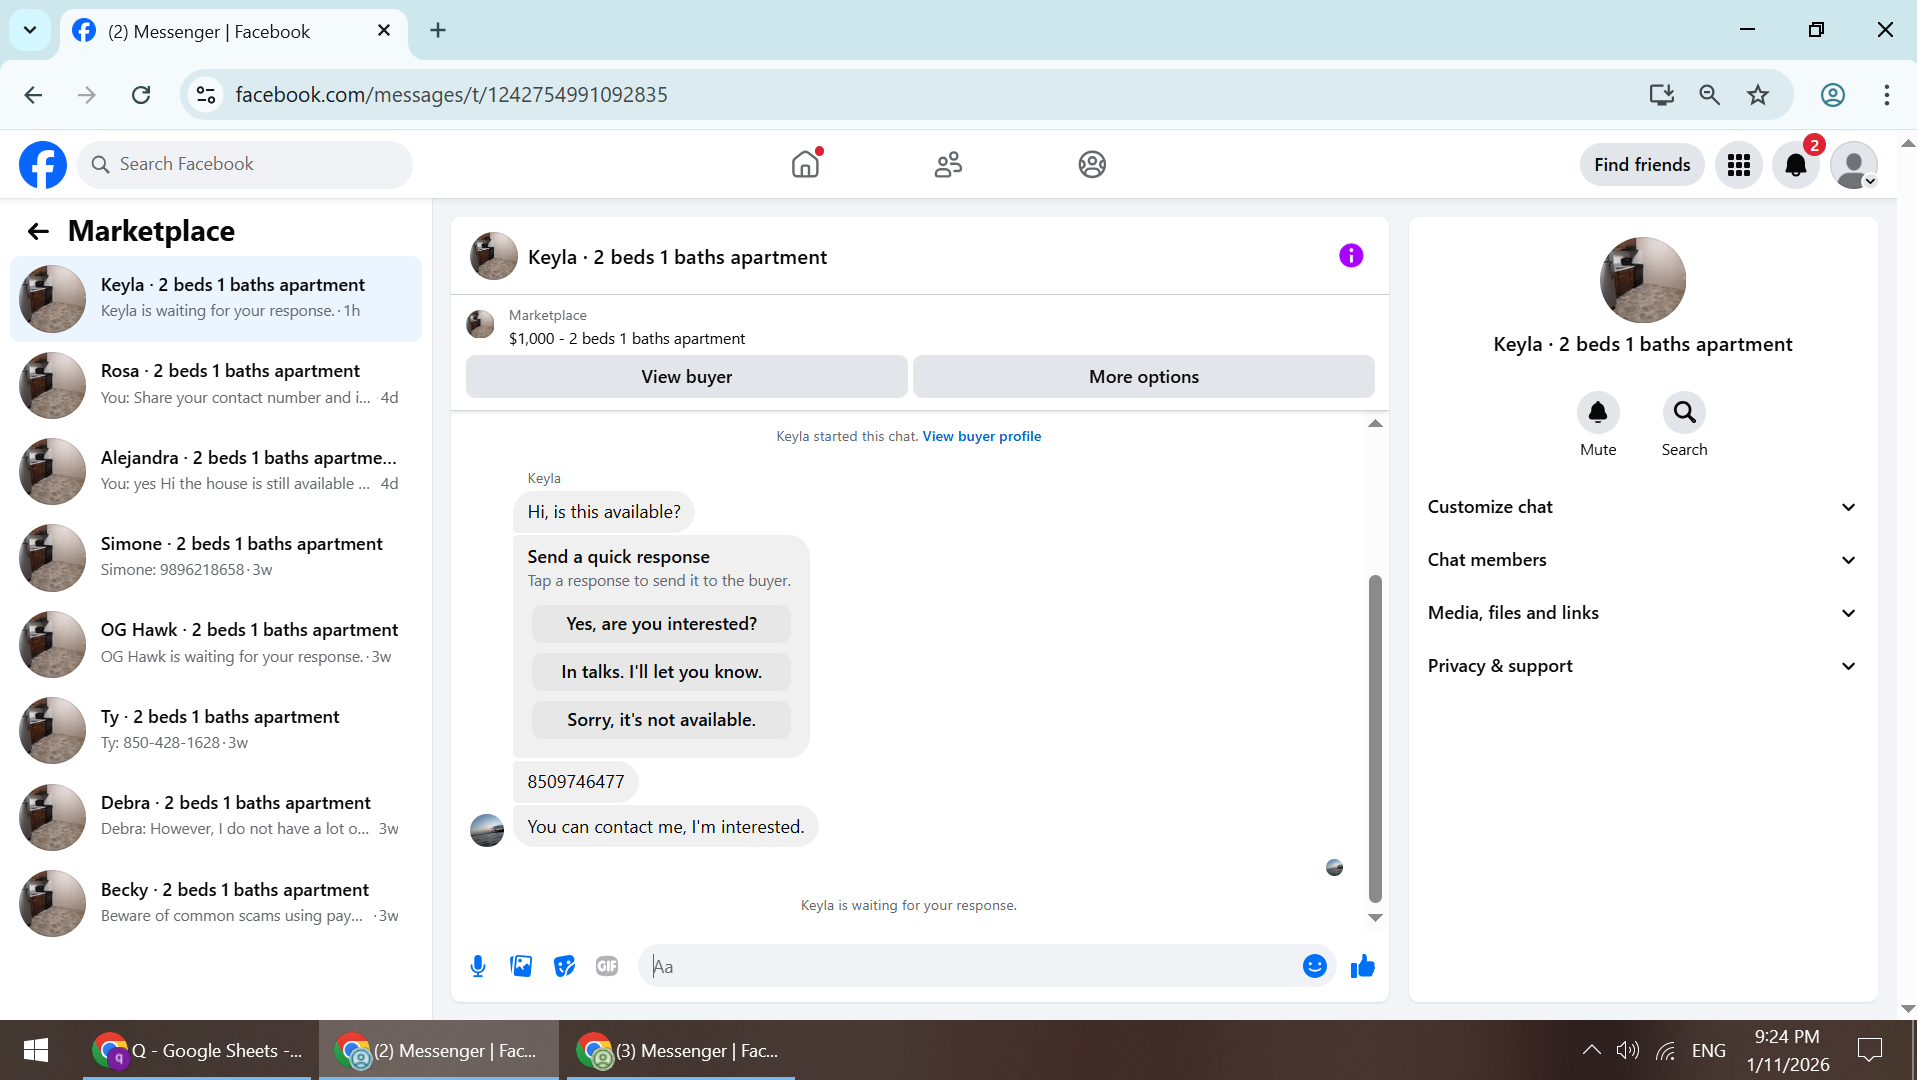
Task: Click the install app icon in address bar
Action: point(1662,95)
